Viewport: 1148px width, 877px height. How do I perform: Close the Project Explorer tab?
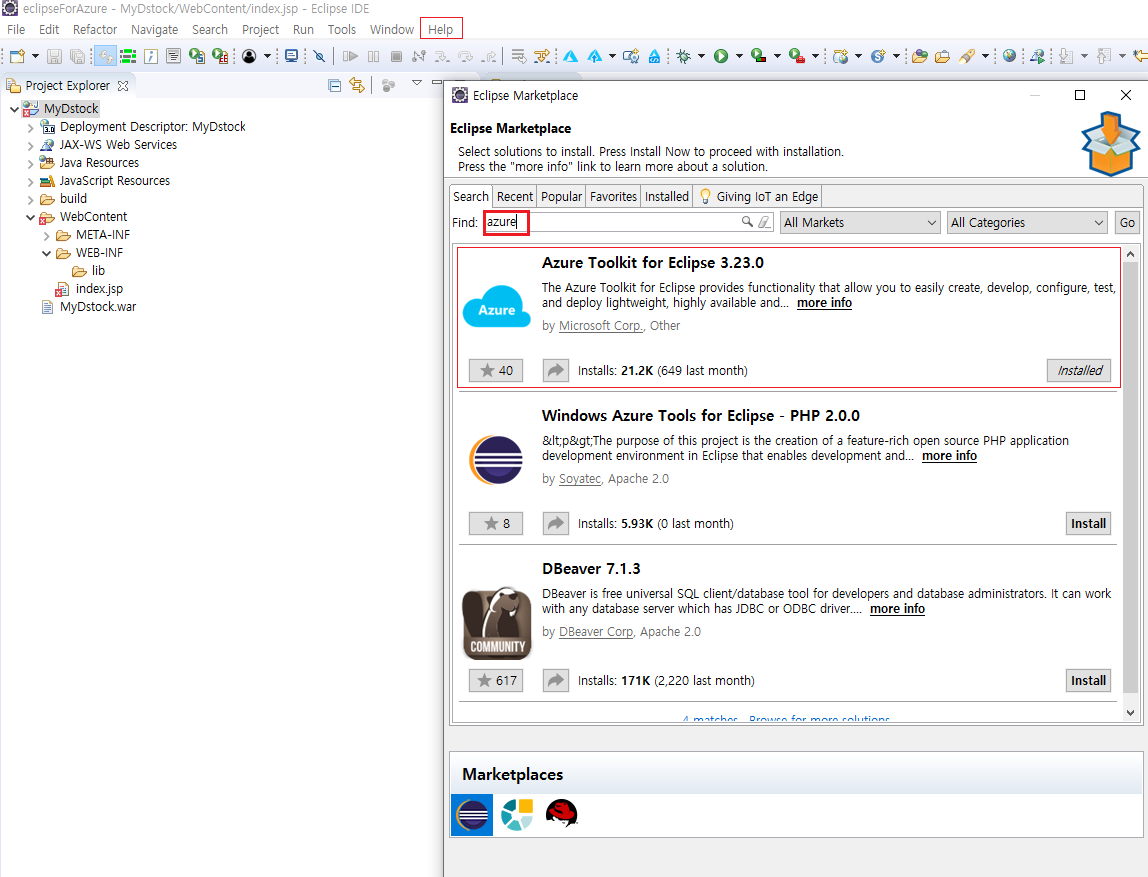123,86
